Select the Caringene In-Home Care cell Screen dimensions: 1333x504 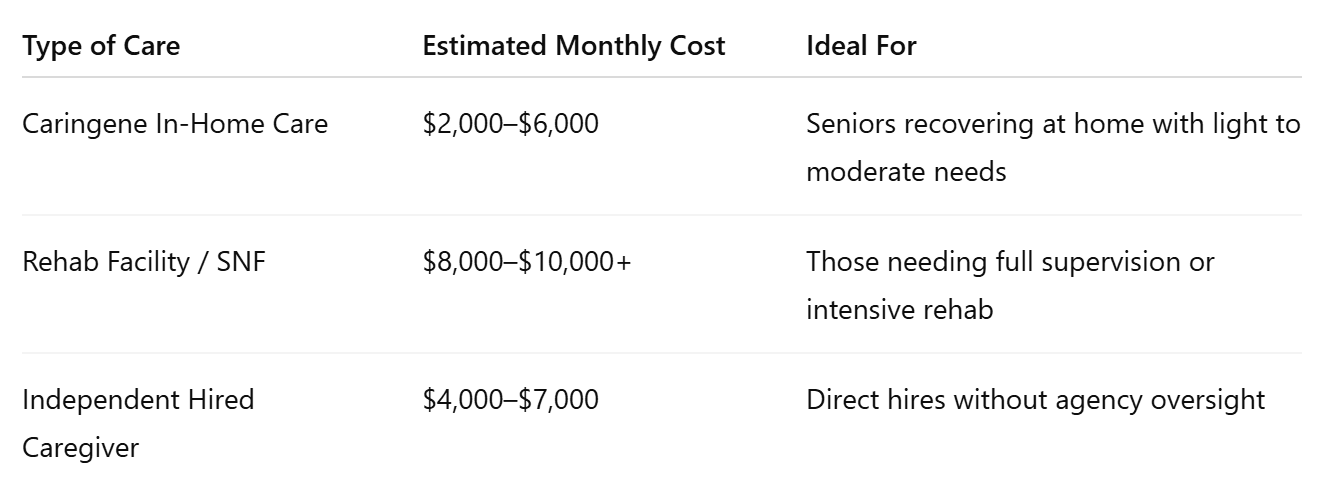(175, 125)
